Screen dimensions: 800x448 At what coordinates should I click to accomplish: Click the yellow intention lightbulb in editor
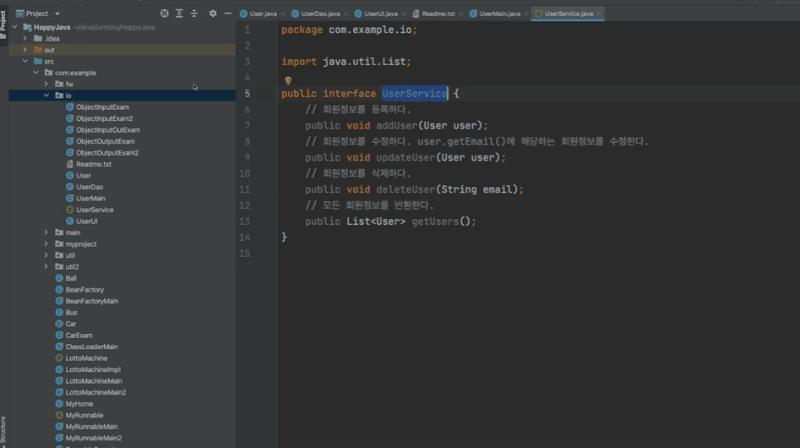click(x=287, y=79)
